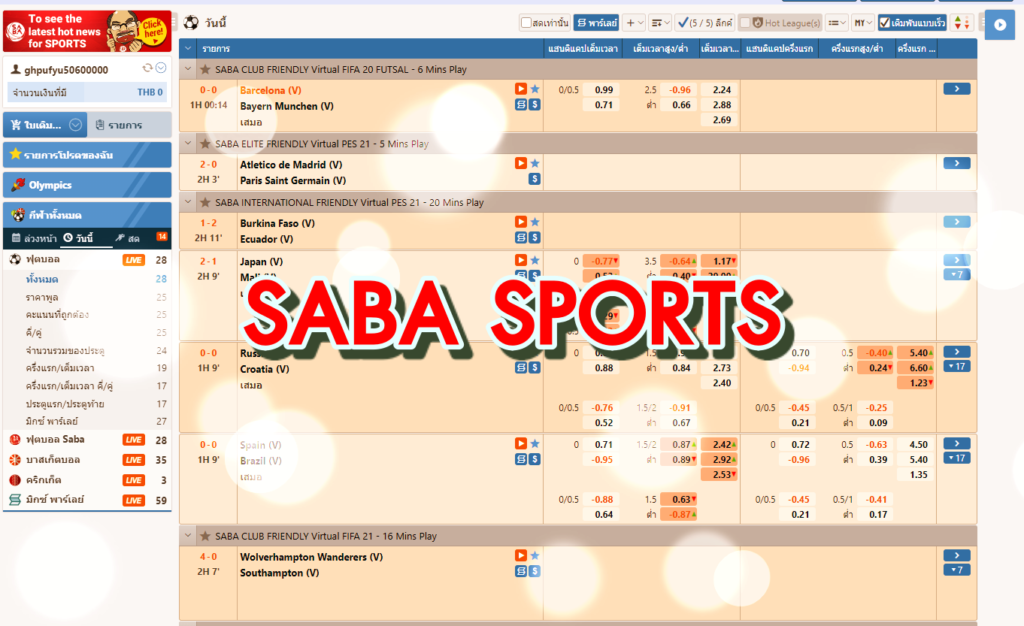Expand the 17 extra markets for Croatia match
Image resolution: width=1024 pixels, height=626 pixels.
(957, 366)
